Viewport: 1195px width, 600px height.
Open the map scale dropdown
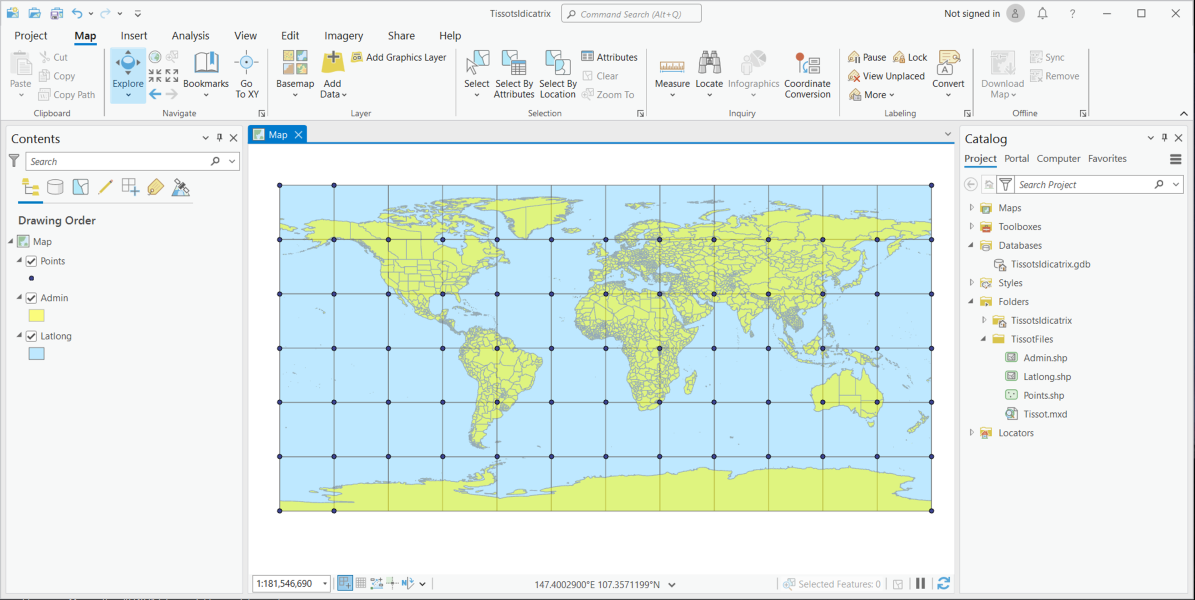[x=325, y=584]
